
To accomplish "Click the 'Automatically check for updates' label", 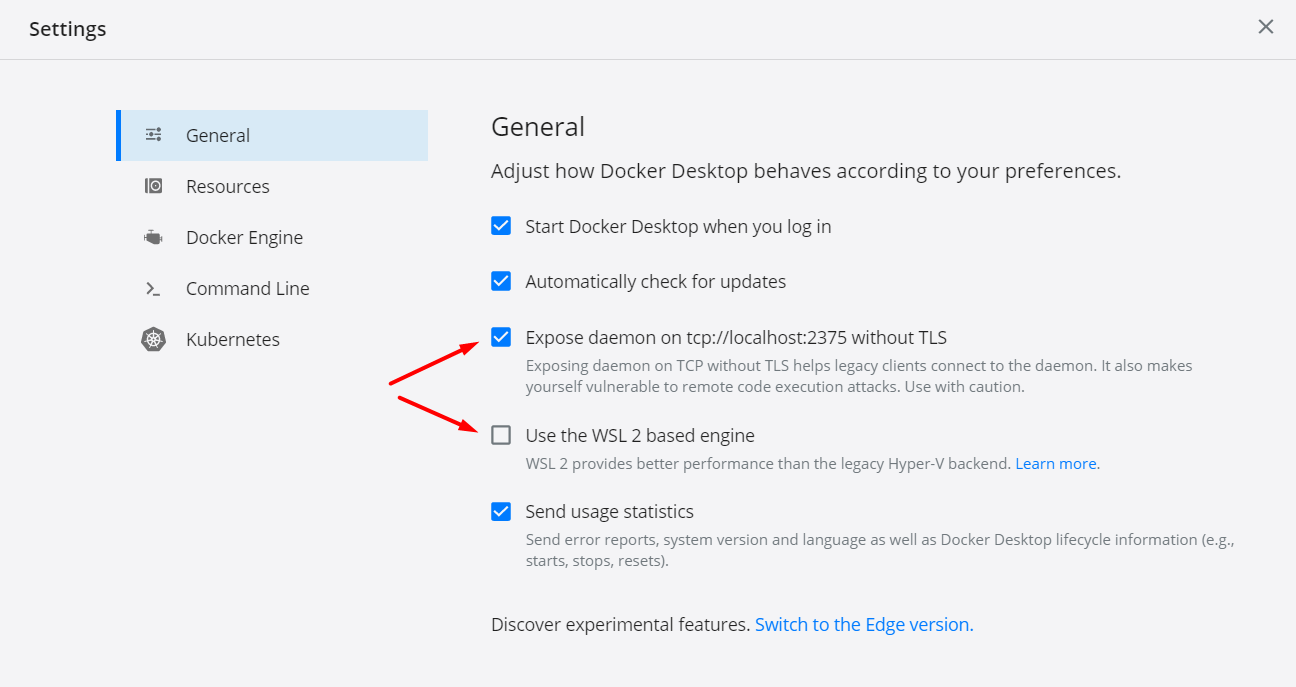I will coord(655,281).
